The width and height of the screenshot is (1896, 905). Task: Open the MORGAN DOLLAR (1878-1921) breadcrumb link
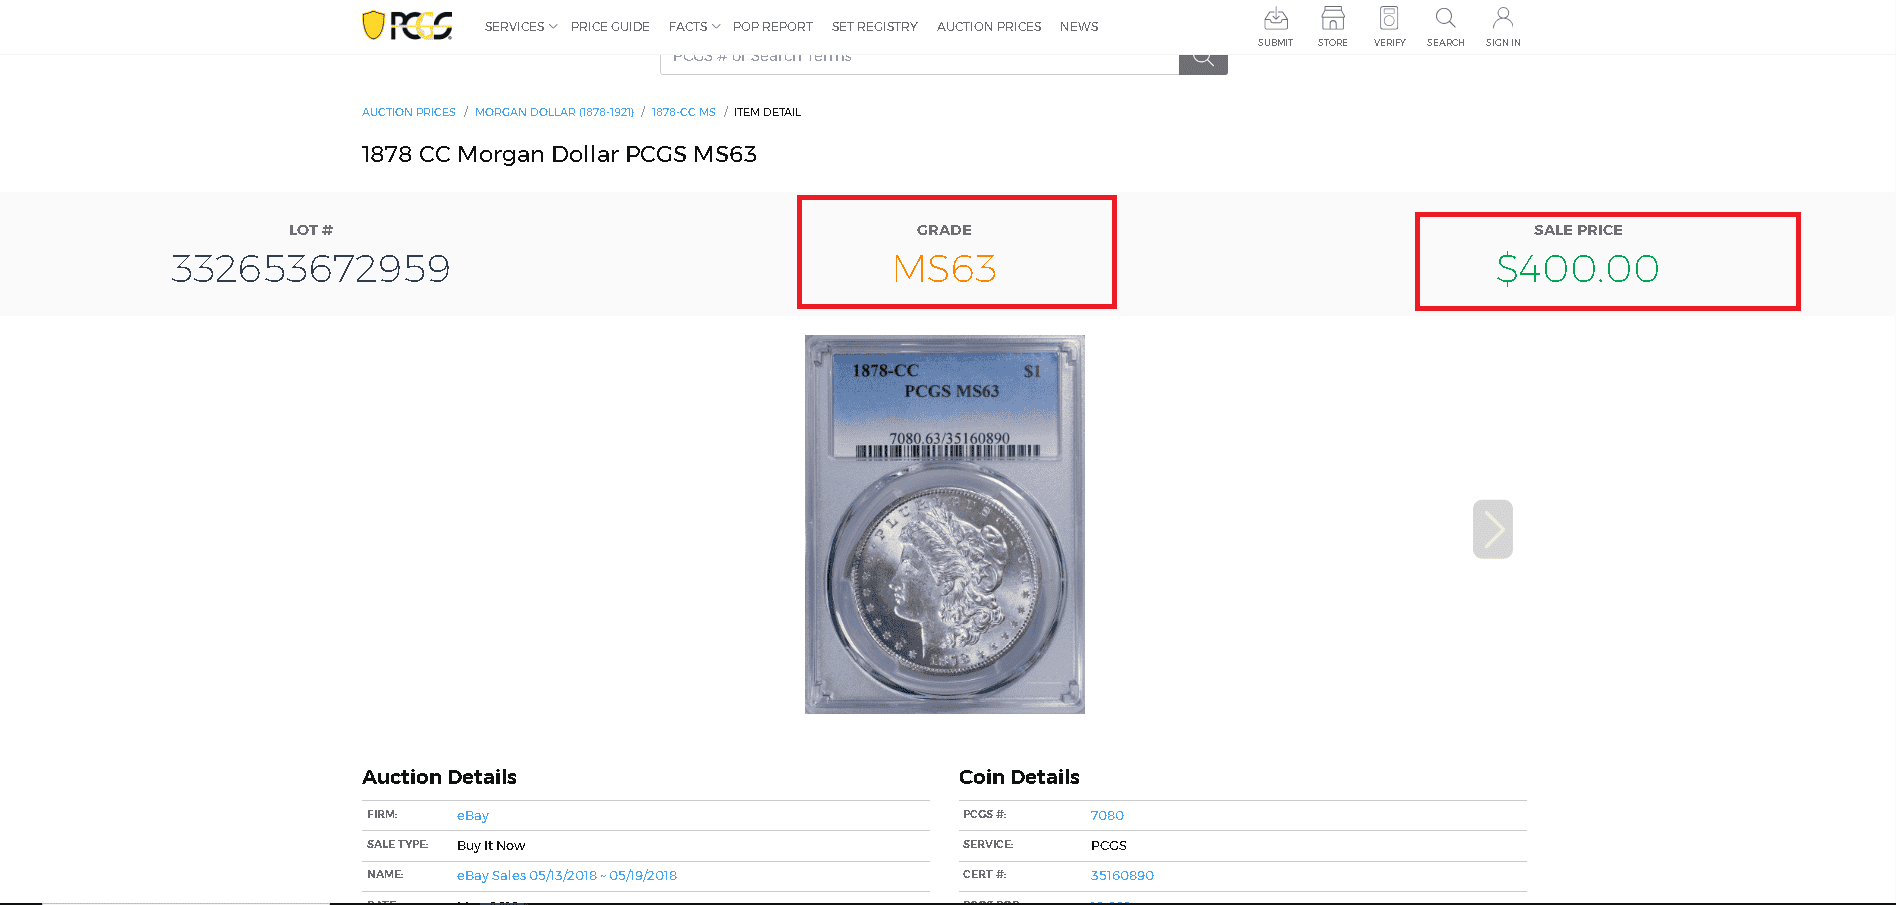(x=554, y=111)
